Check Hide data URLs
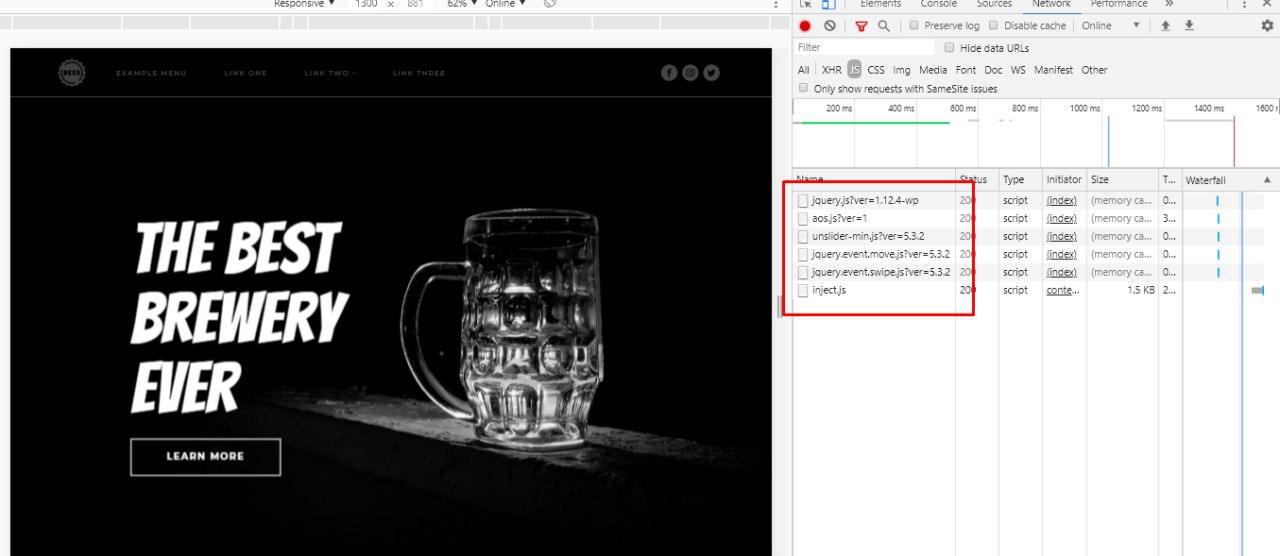The width and height of the screenshot is (1280, 556). coord(949,48)
